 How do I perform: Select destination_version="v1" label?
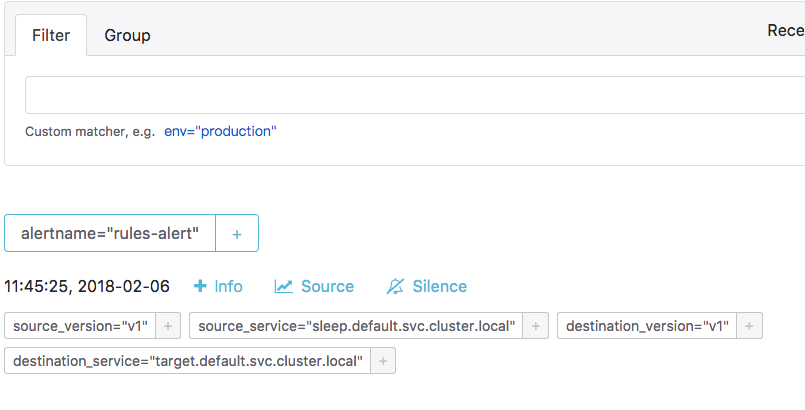[647, 326]
